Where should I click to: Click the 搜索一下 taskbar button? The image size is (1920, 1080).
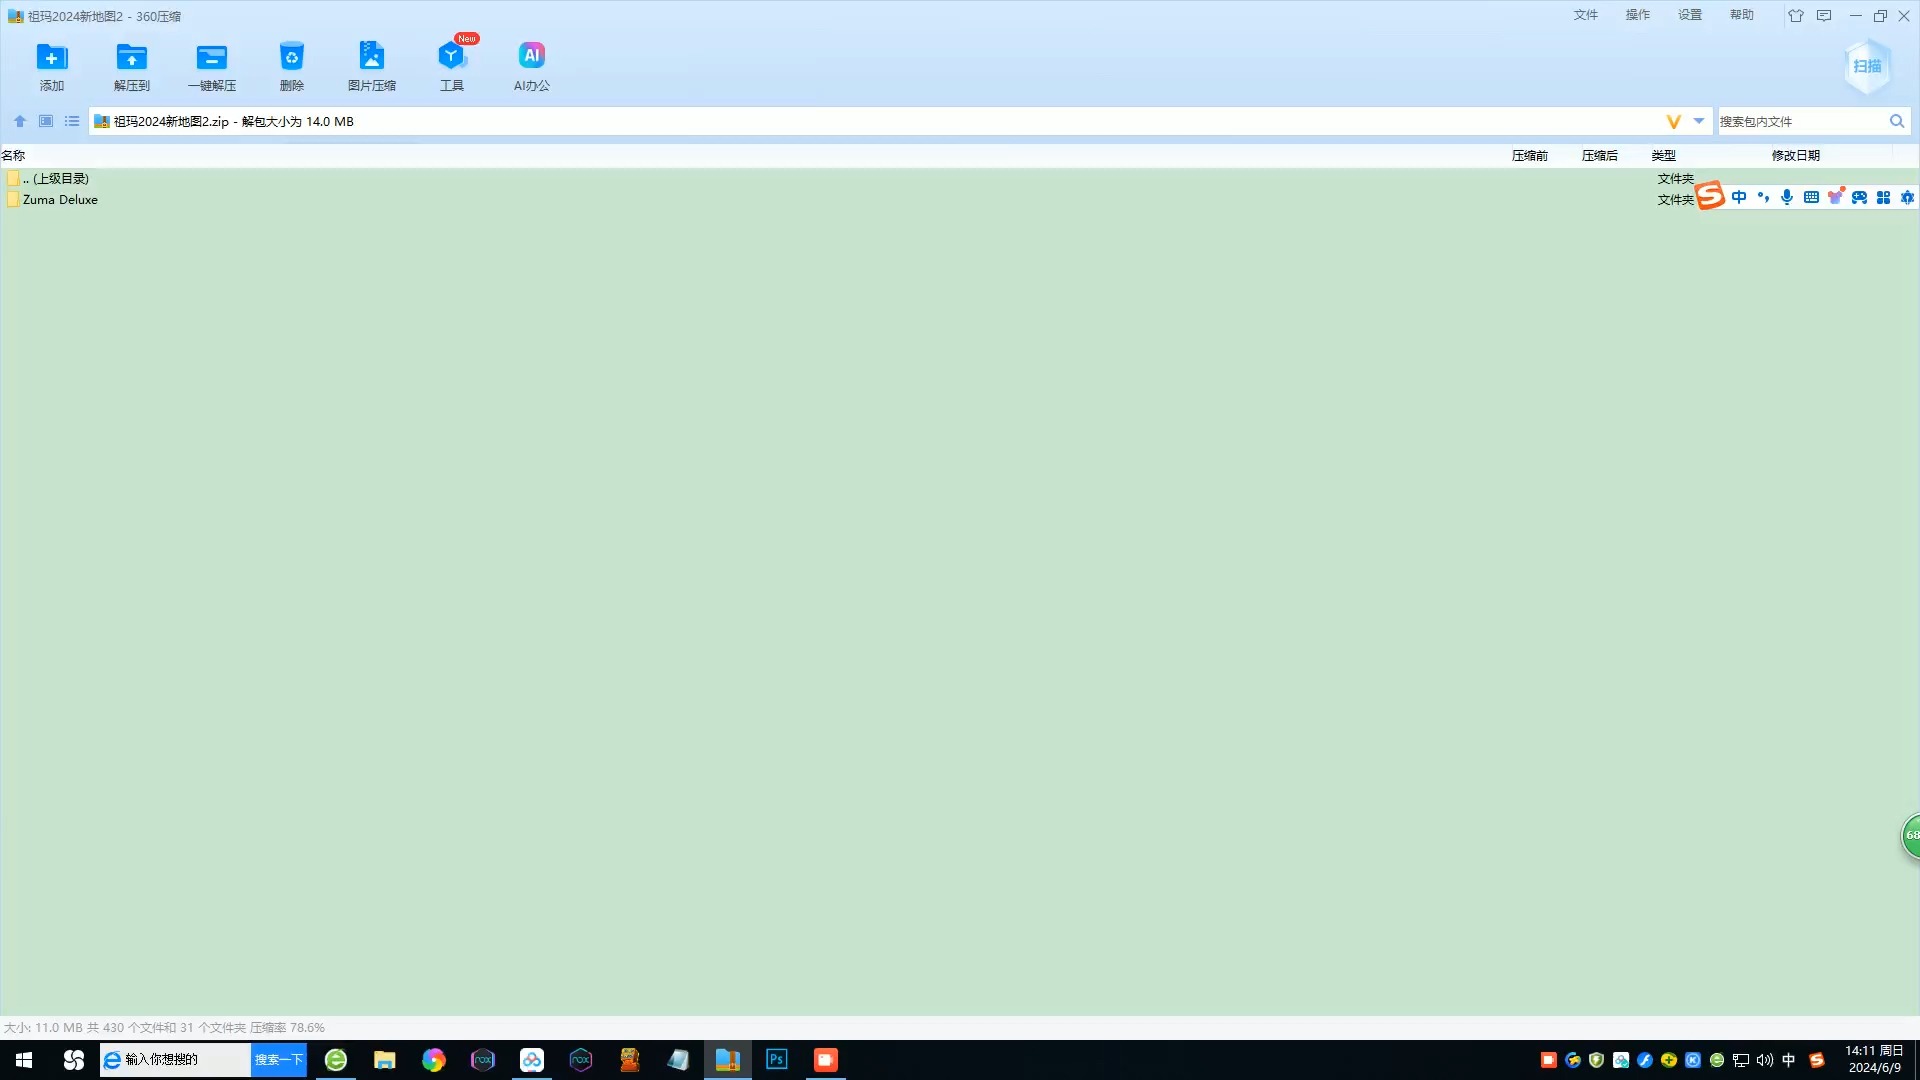click(278, 1060)
